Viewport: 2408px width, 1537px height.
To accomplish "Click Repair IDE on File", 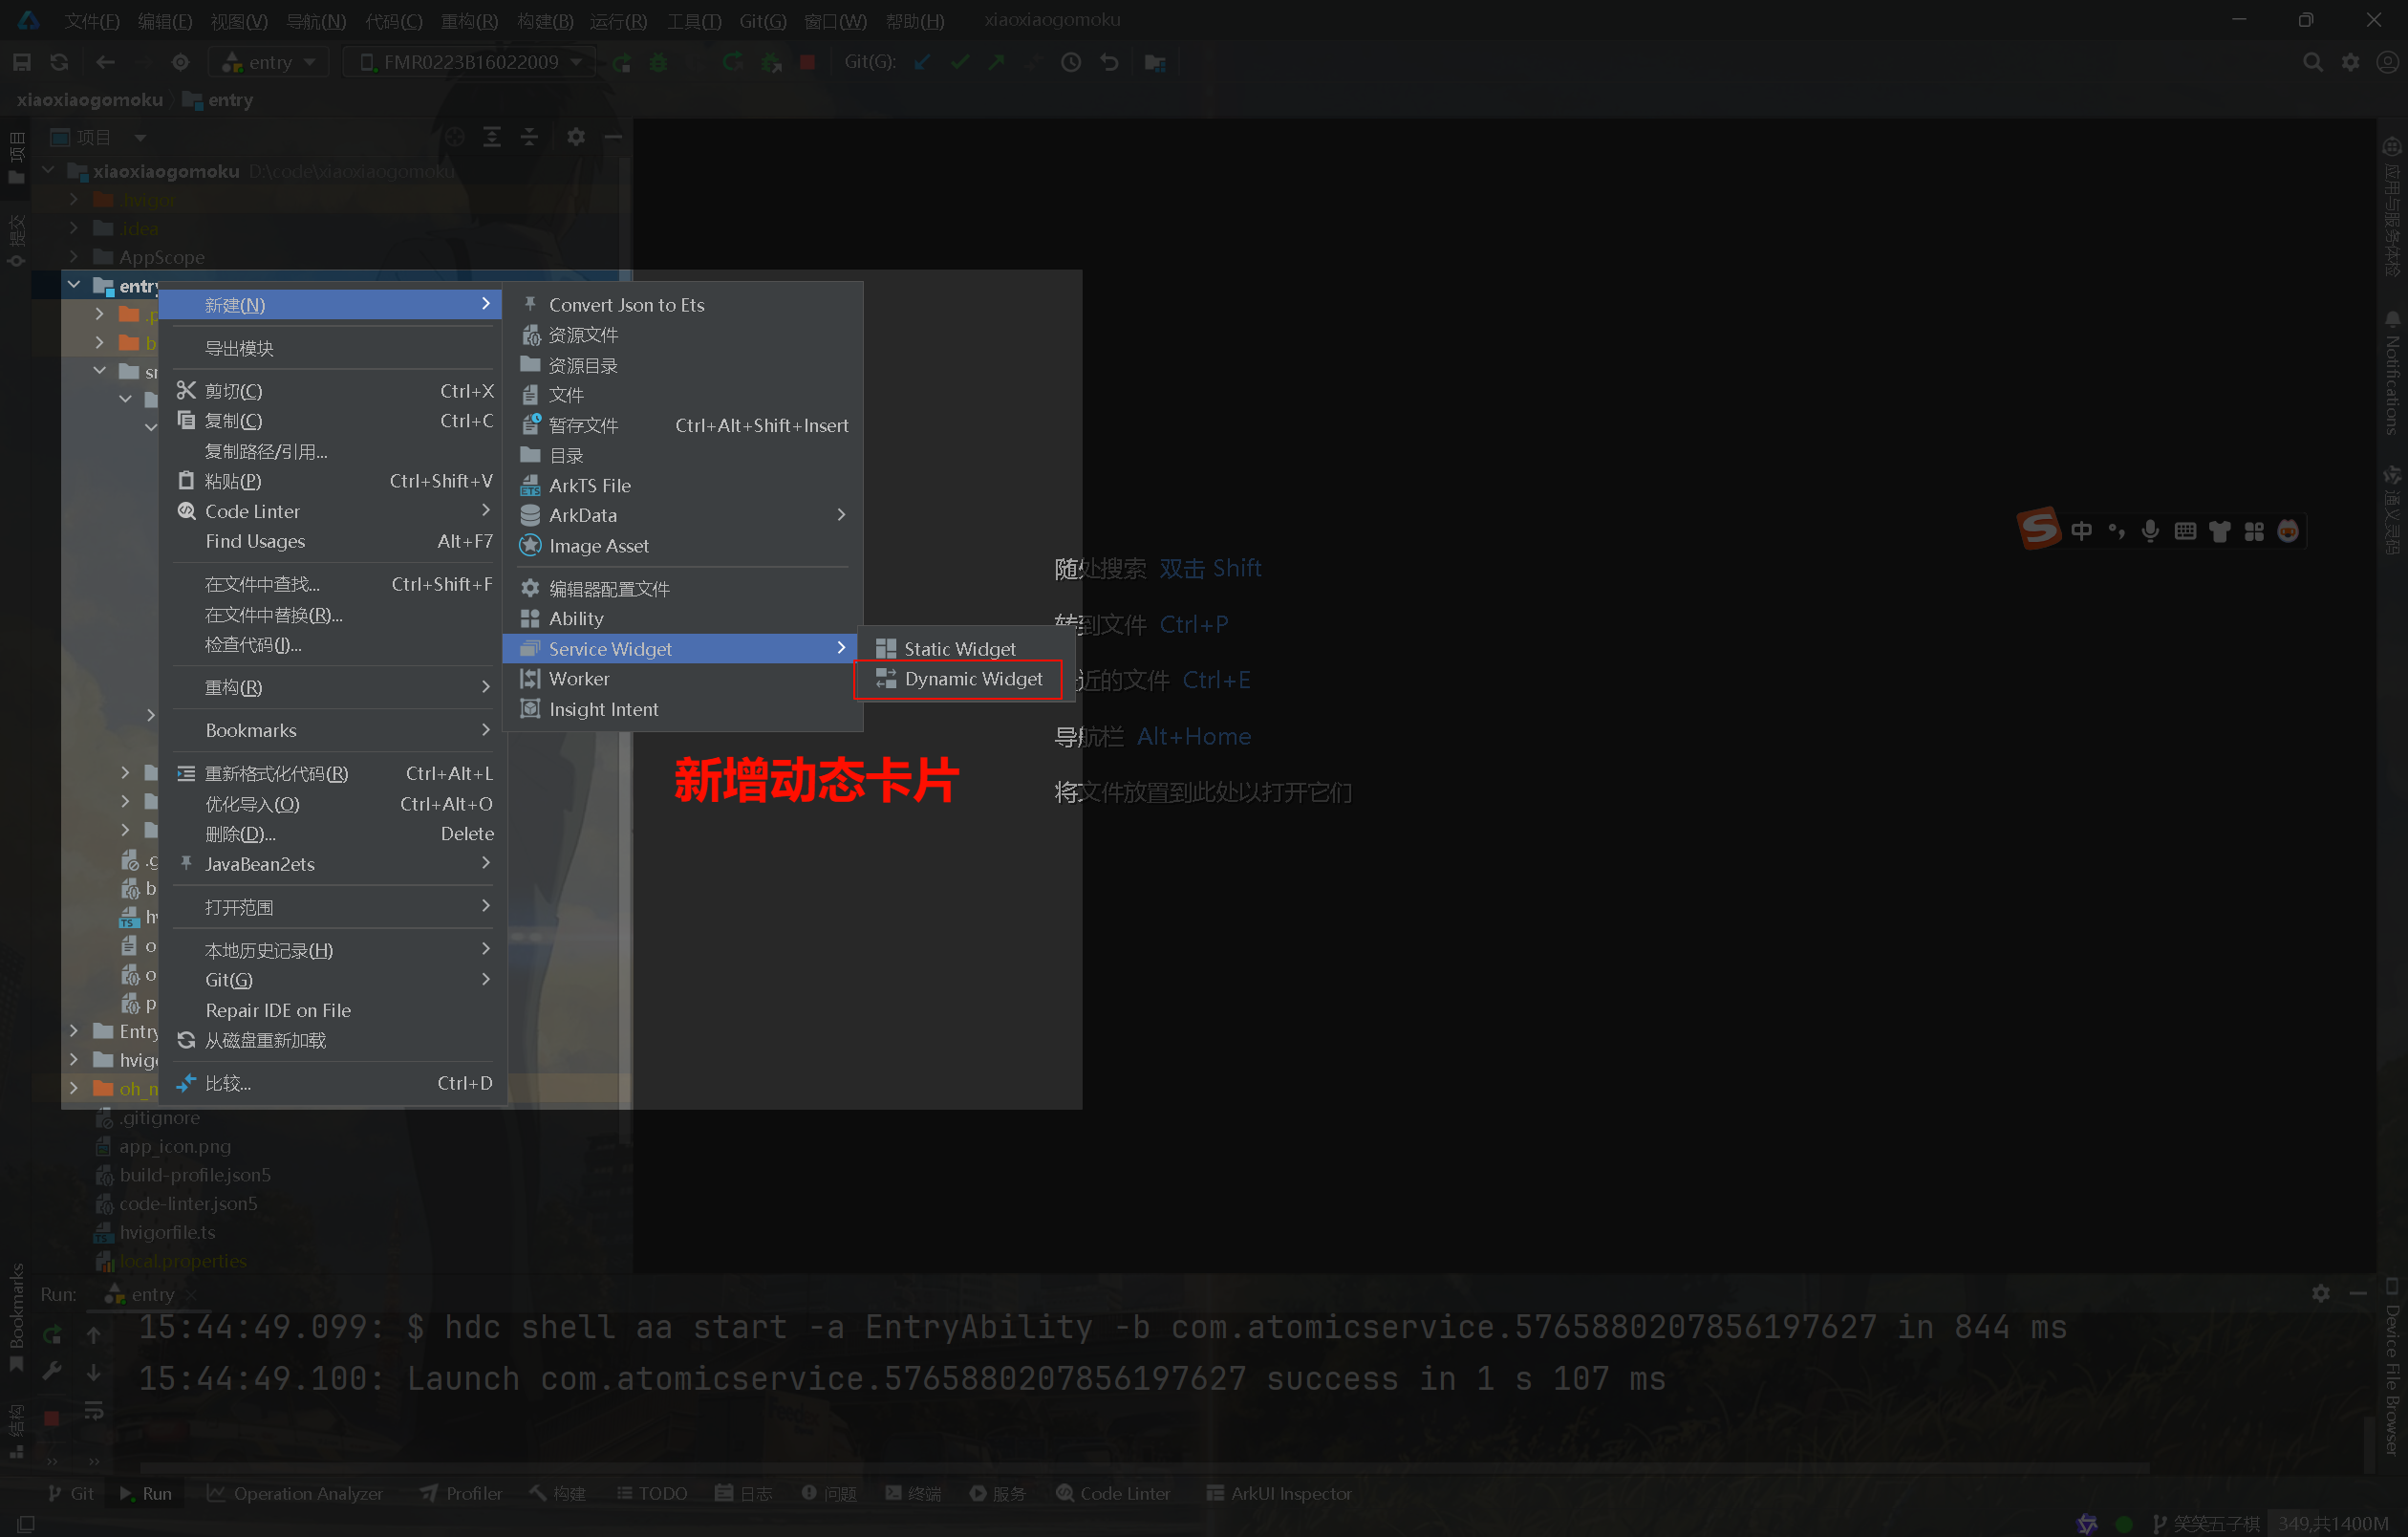I will 278,1010.
